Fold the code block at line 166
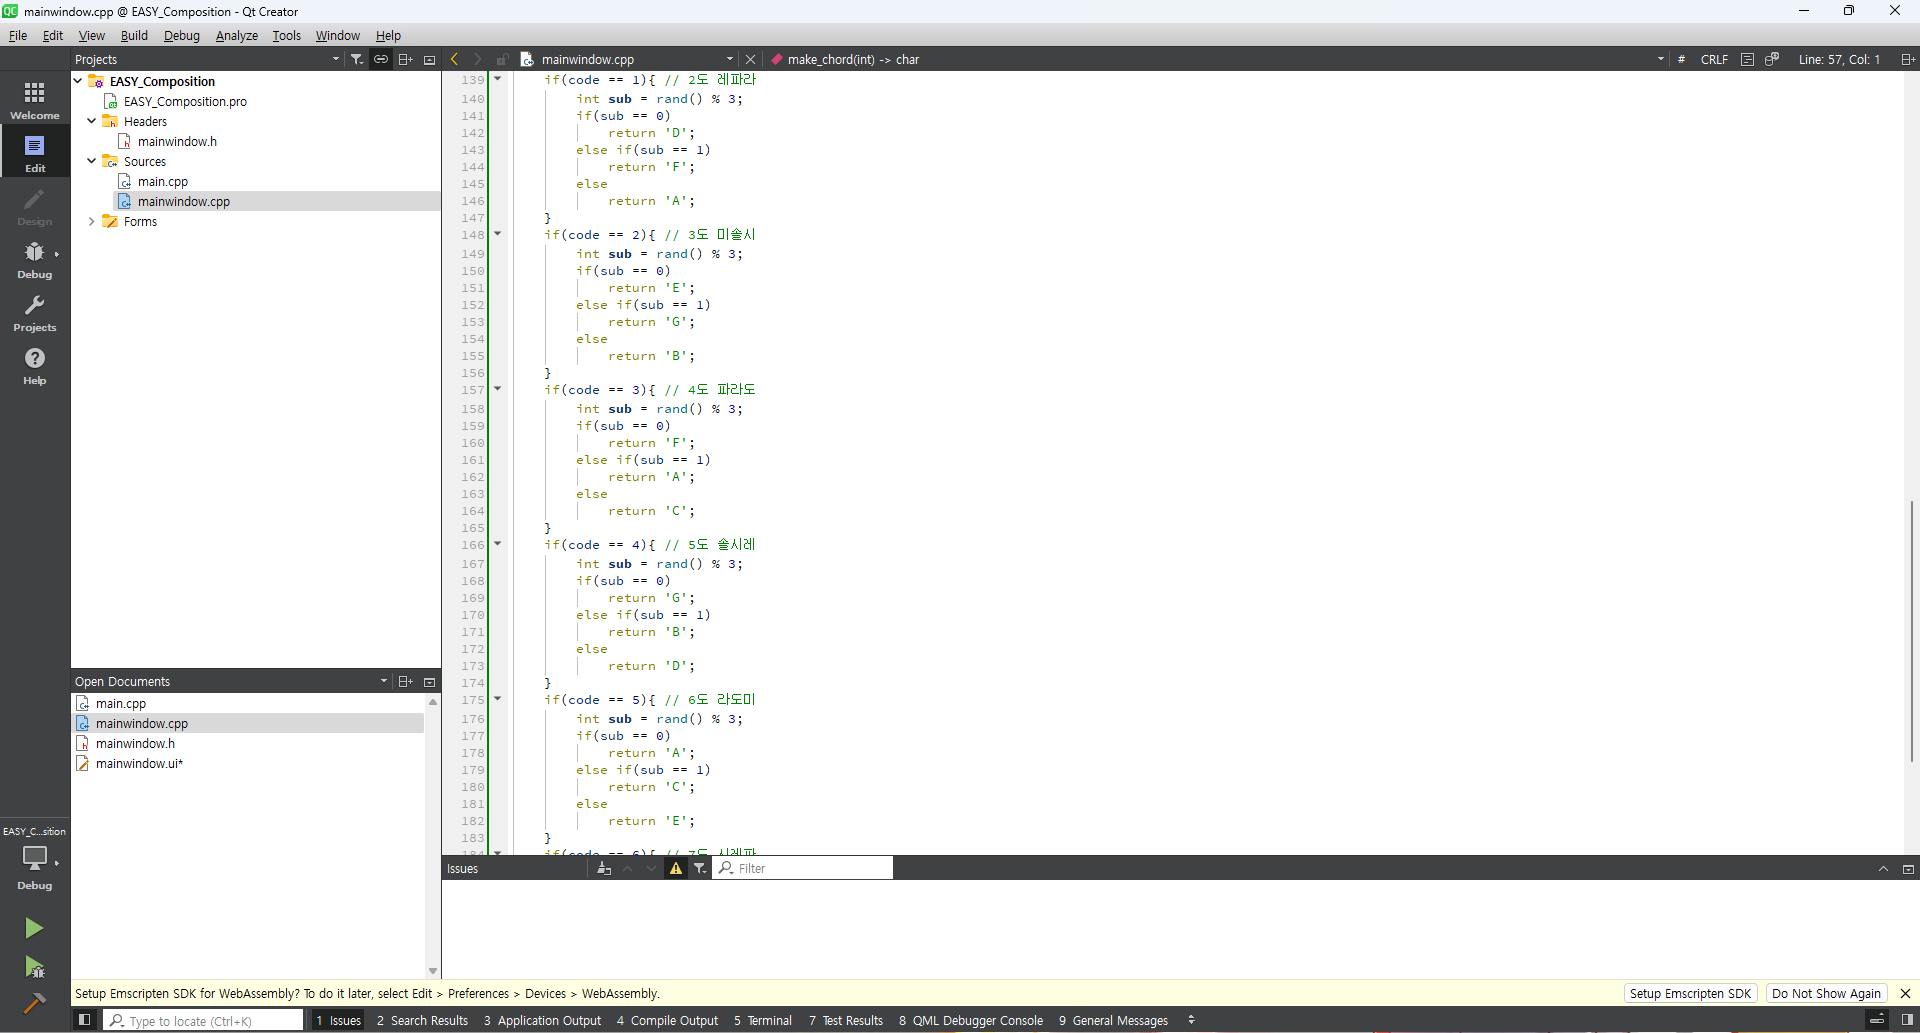This screenshot has width=1920, height=1033. pyautogui.click(x=497, y=544)
